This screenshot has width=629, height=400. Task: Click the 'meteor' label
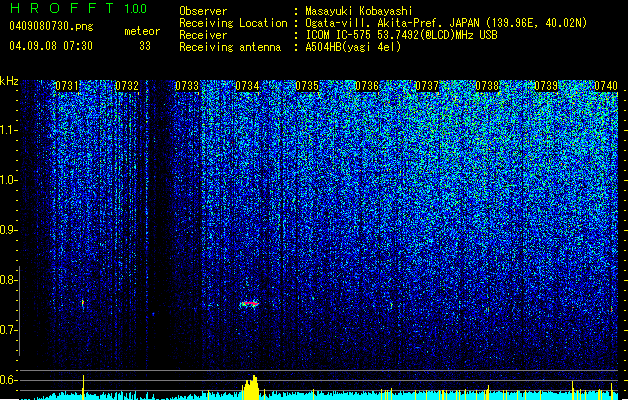coord(142,31)
